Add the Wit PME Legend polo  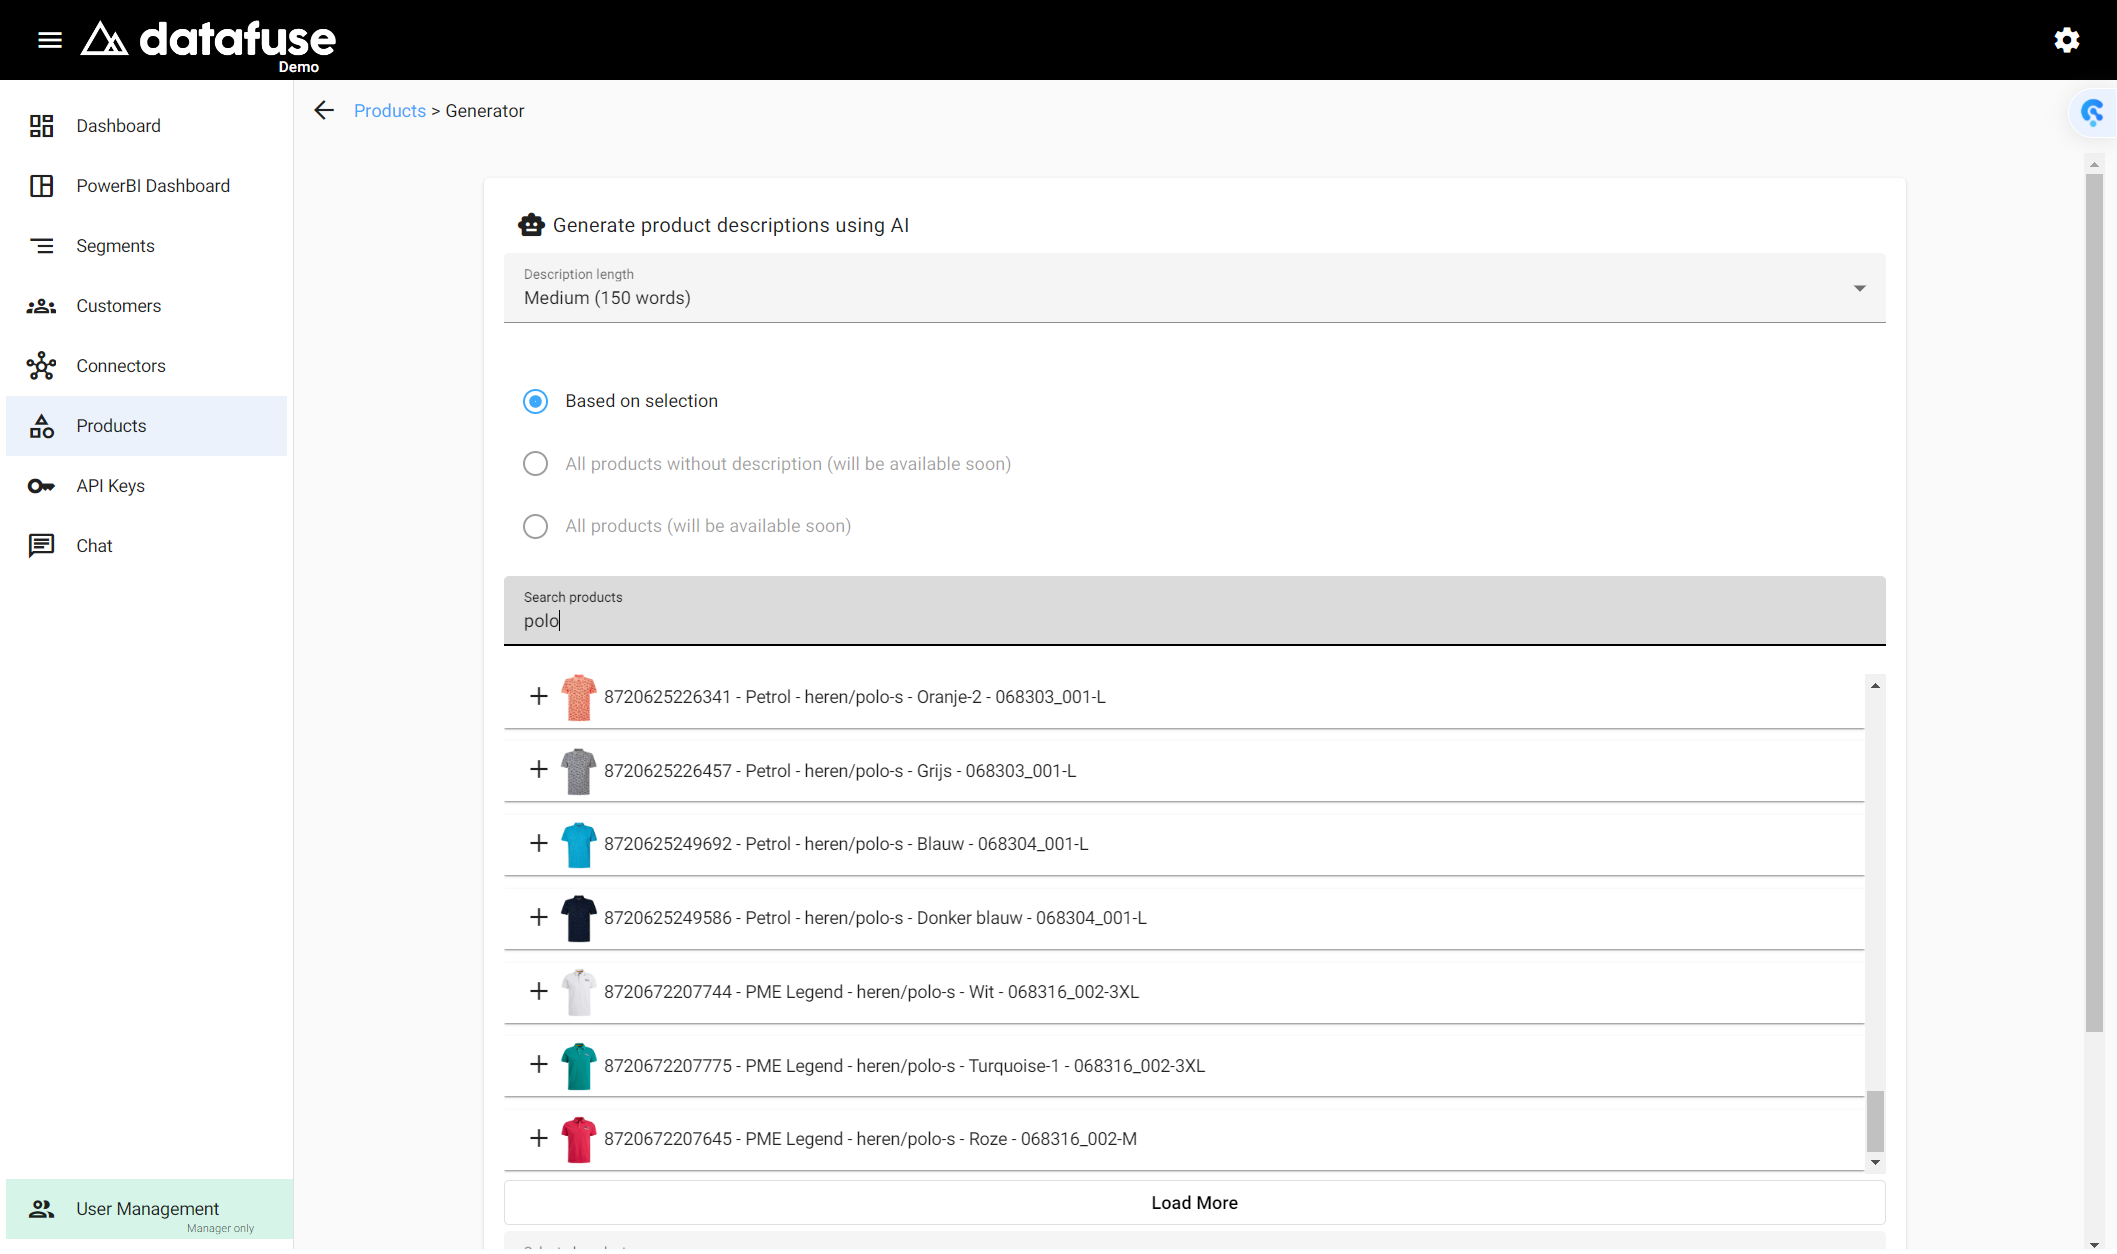[539, 991]
